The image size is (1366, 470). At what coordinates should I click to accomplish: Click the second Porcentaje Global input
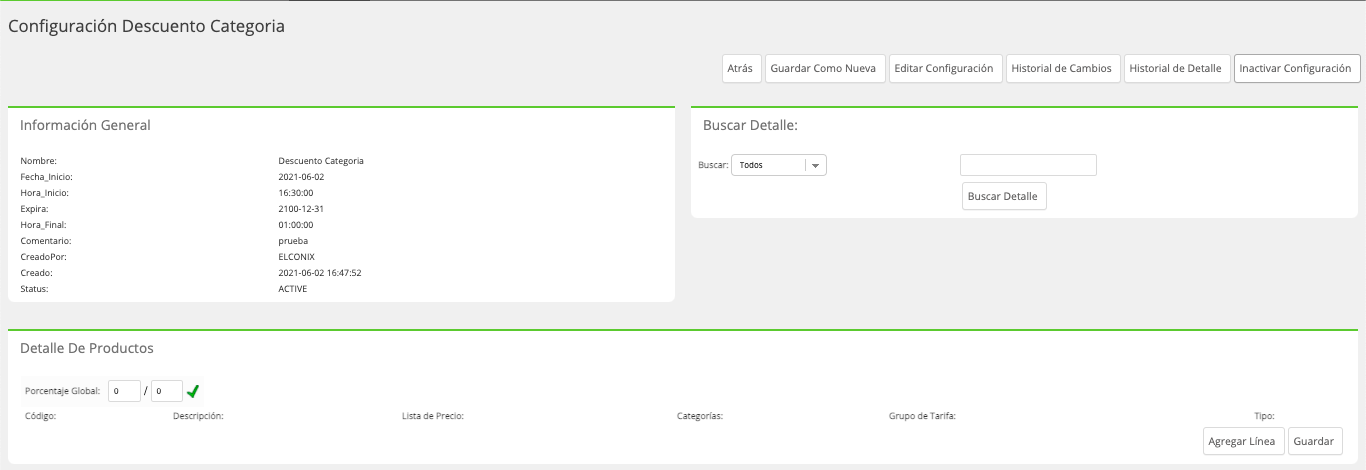166,391
